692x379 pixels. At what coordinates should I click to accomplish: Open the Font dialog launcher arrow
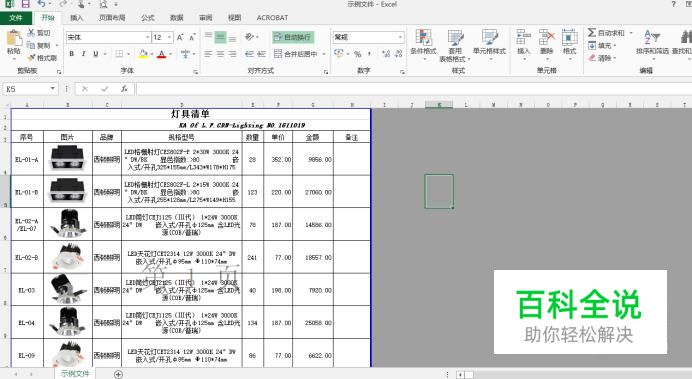195,71
